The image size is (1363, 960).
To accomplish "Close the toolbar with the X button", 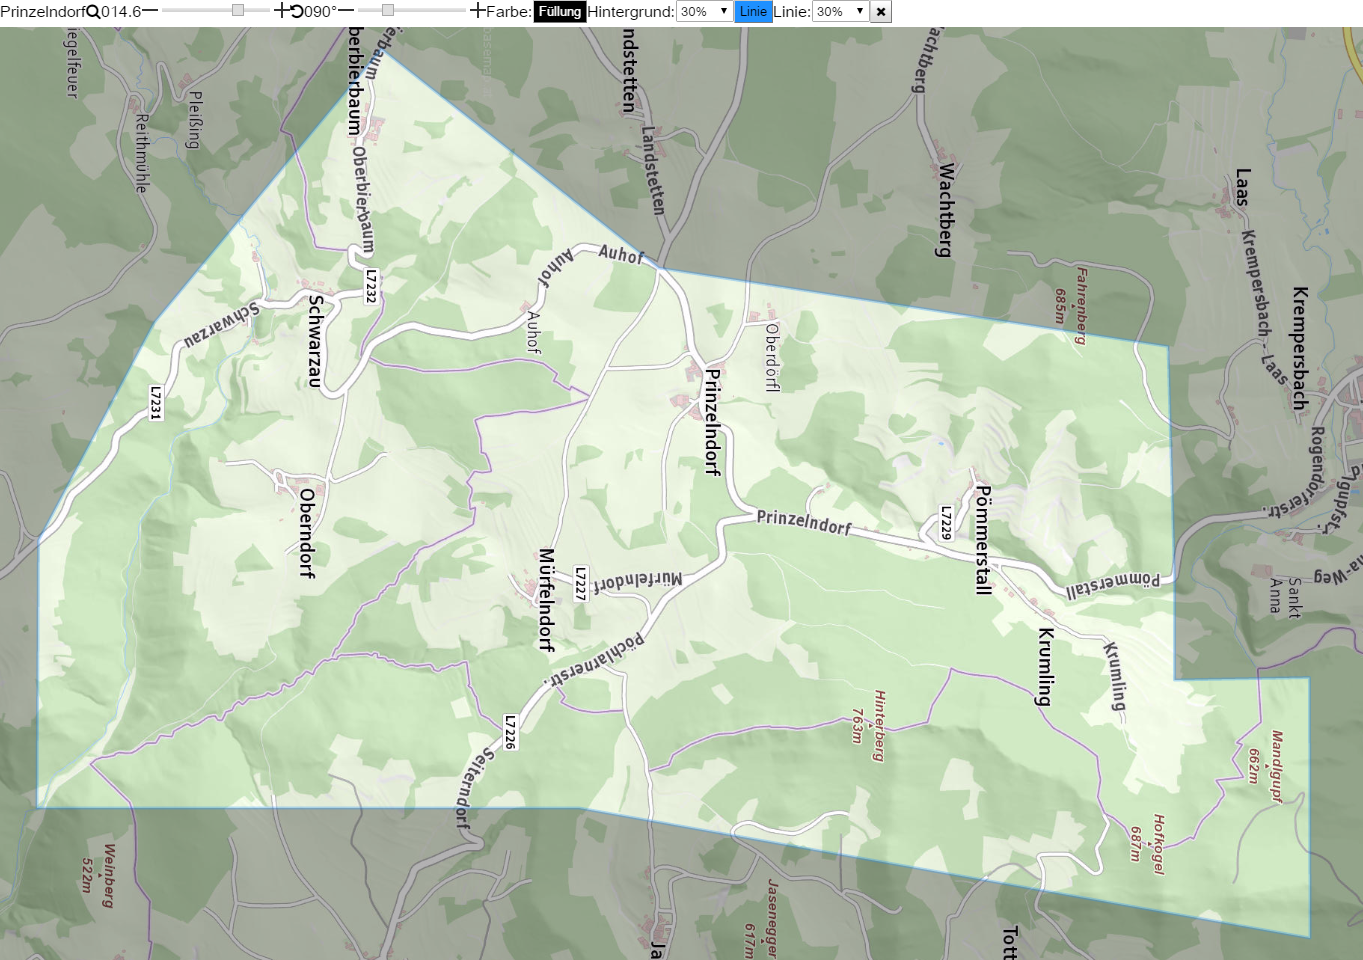I will pos(881,12).
